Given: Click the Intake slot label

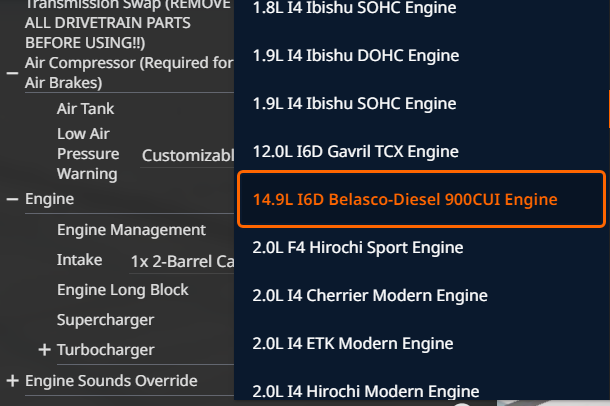Looking at the screenshot, I should 79,260.
